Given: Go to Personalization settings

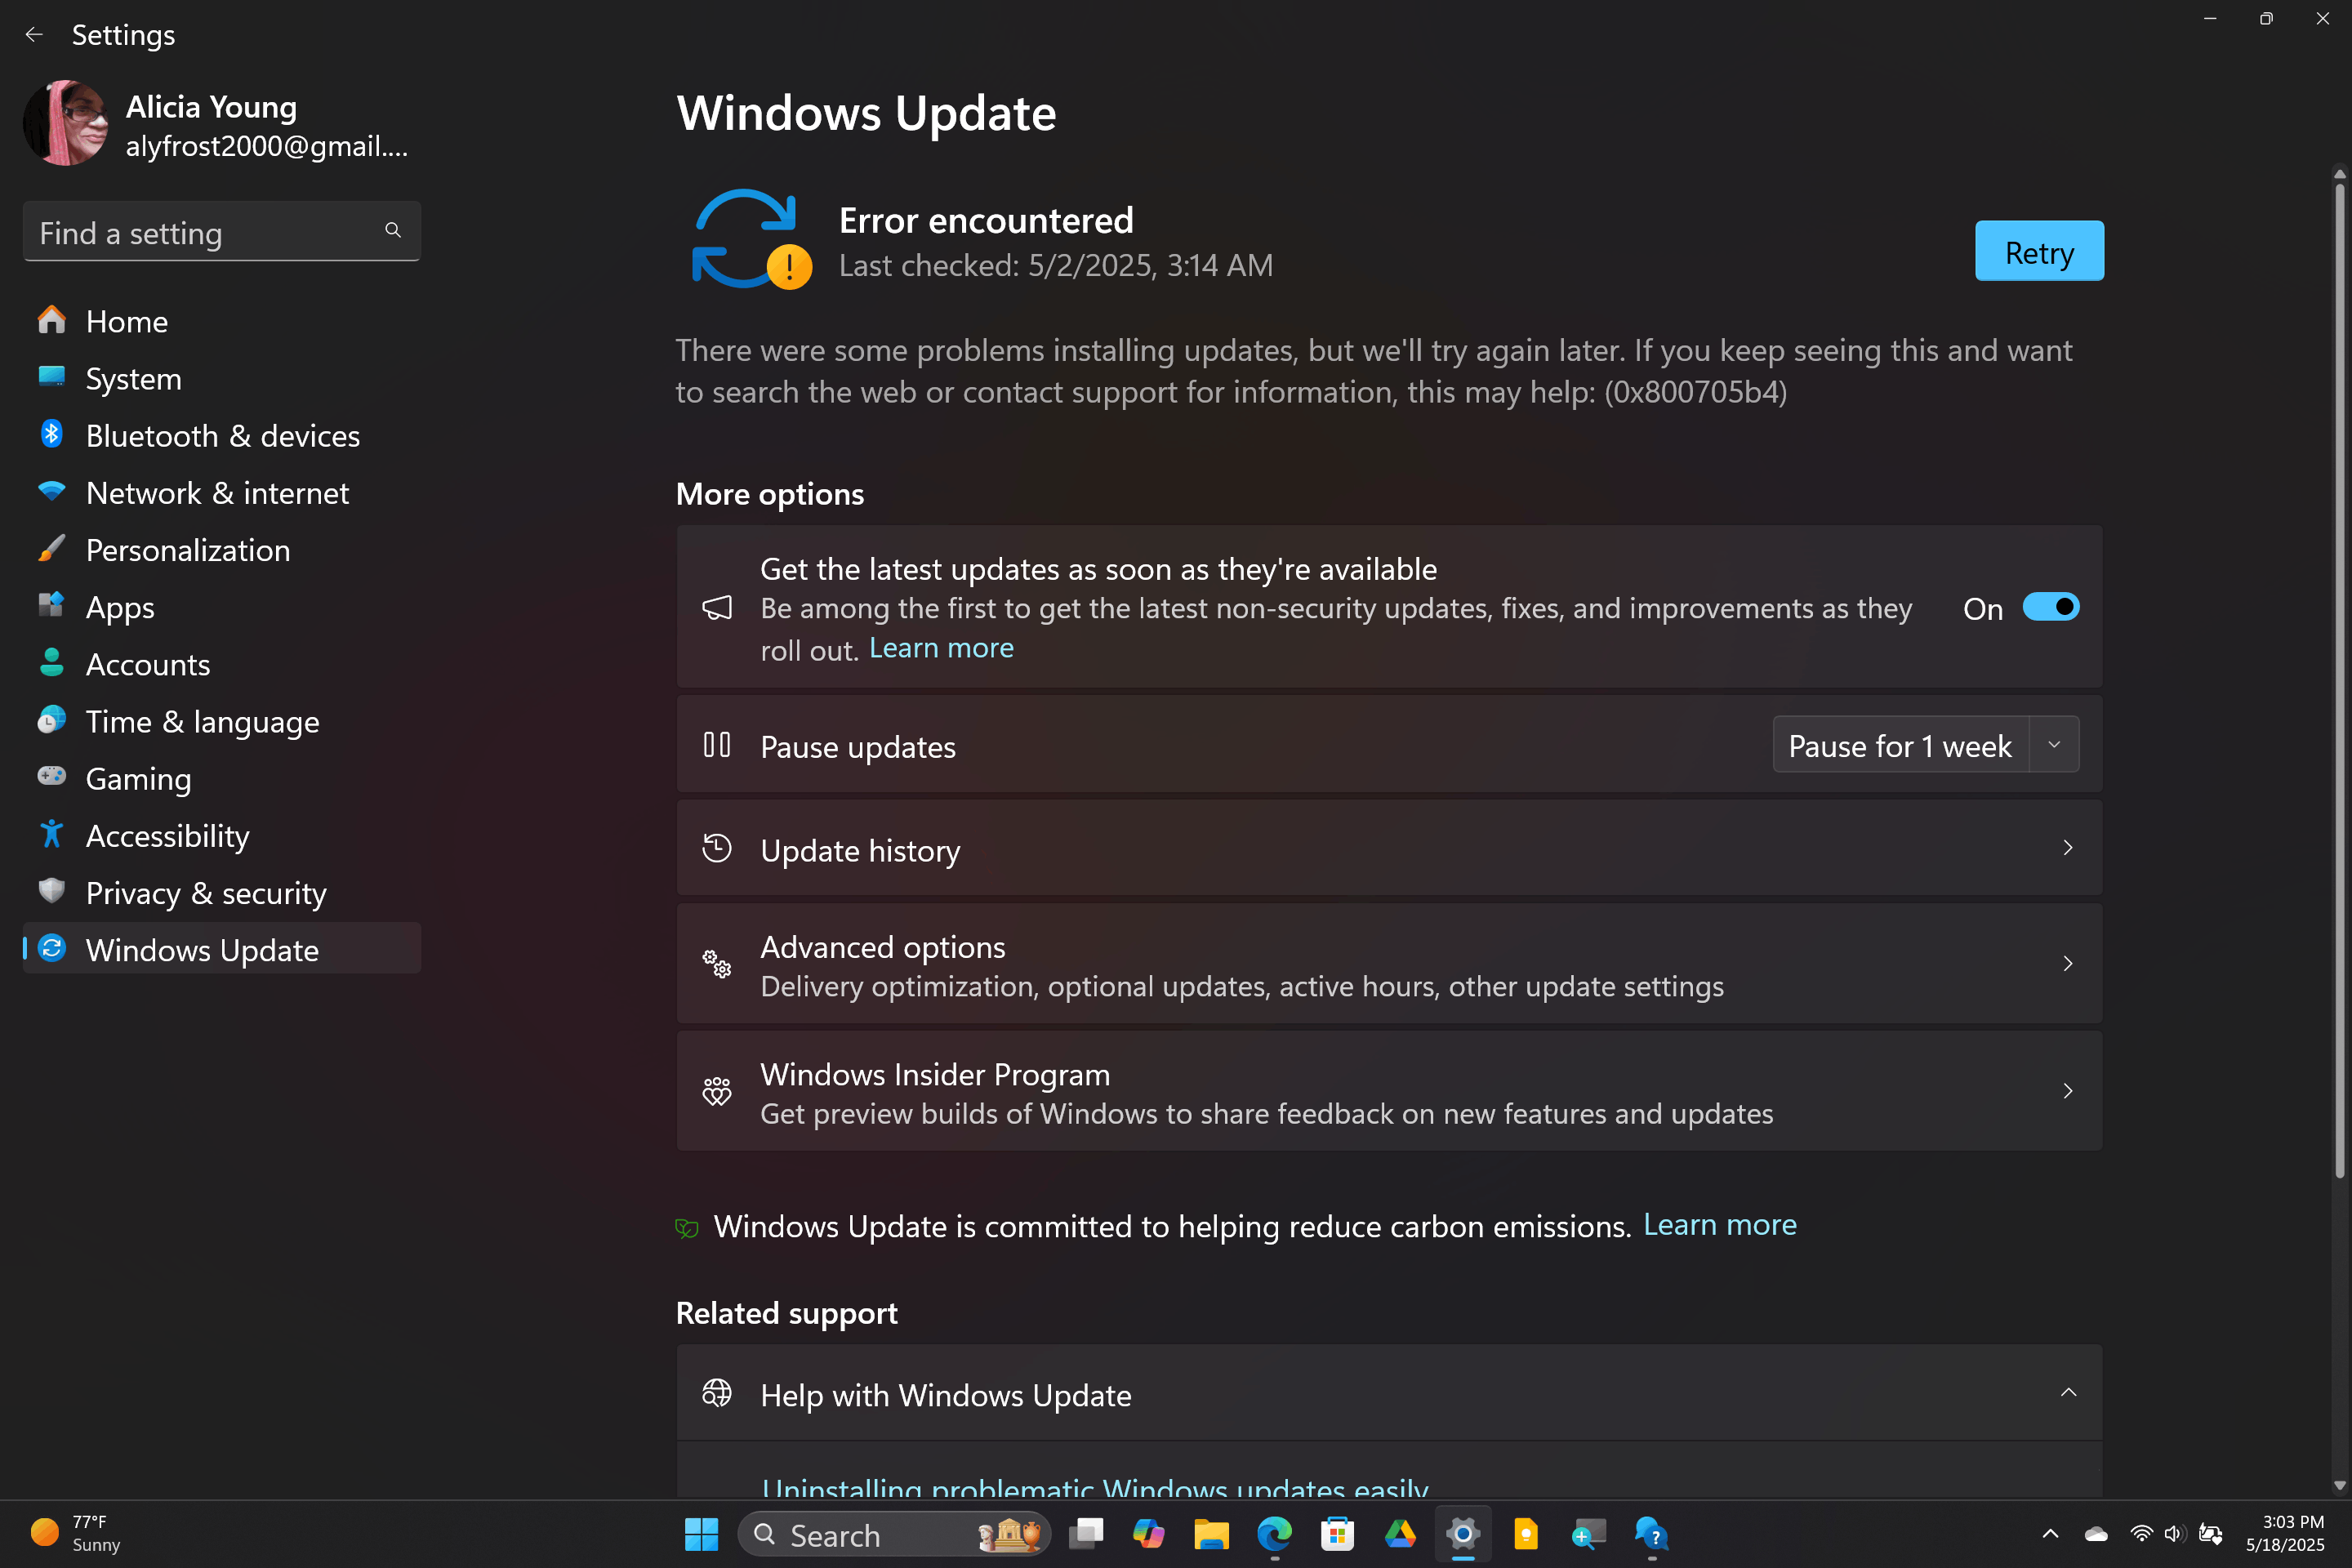Looking at the screenshot, I should [188, 550].
